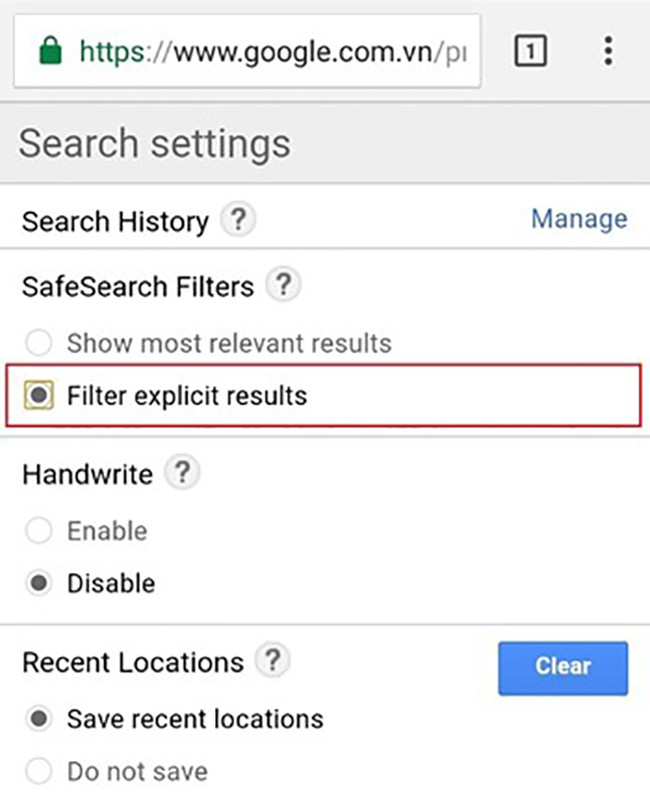Click the SafeSearch Filters help icon
The height and width of the screenshot is (806, 650).
(284, 287)
